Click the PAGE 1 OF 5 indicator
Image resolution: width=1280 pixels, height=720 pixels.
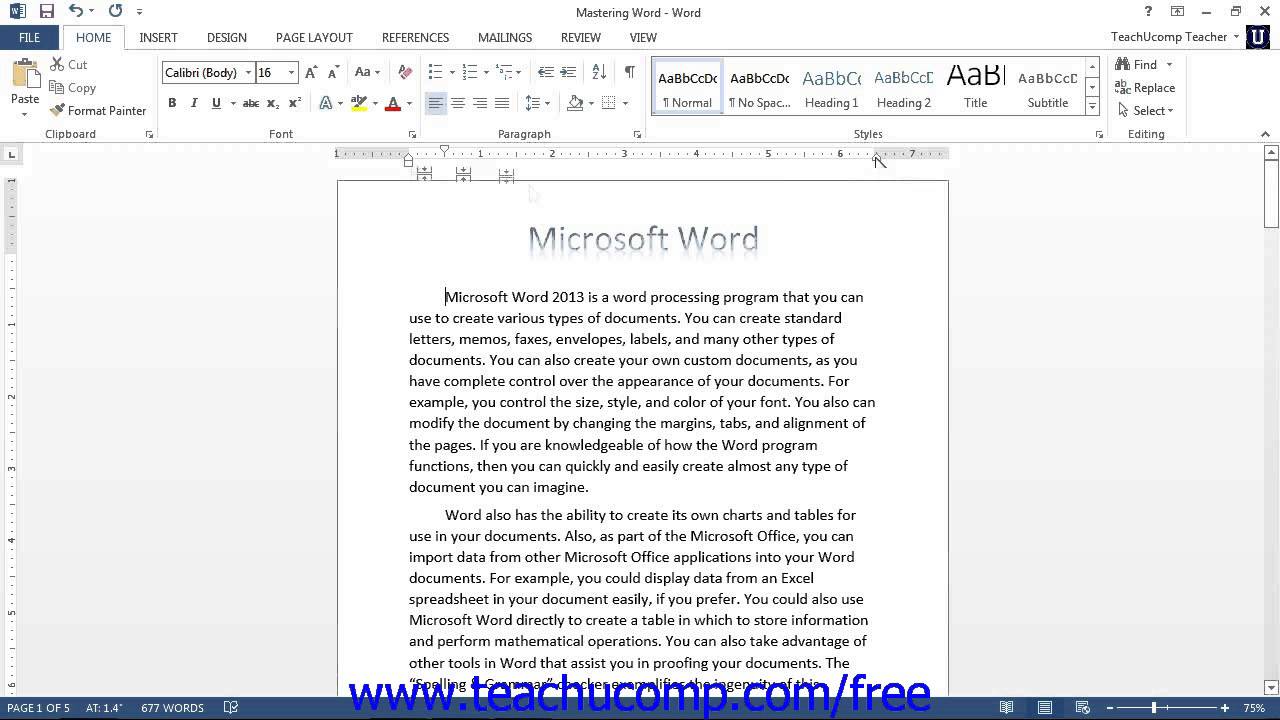38,708
